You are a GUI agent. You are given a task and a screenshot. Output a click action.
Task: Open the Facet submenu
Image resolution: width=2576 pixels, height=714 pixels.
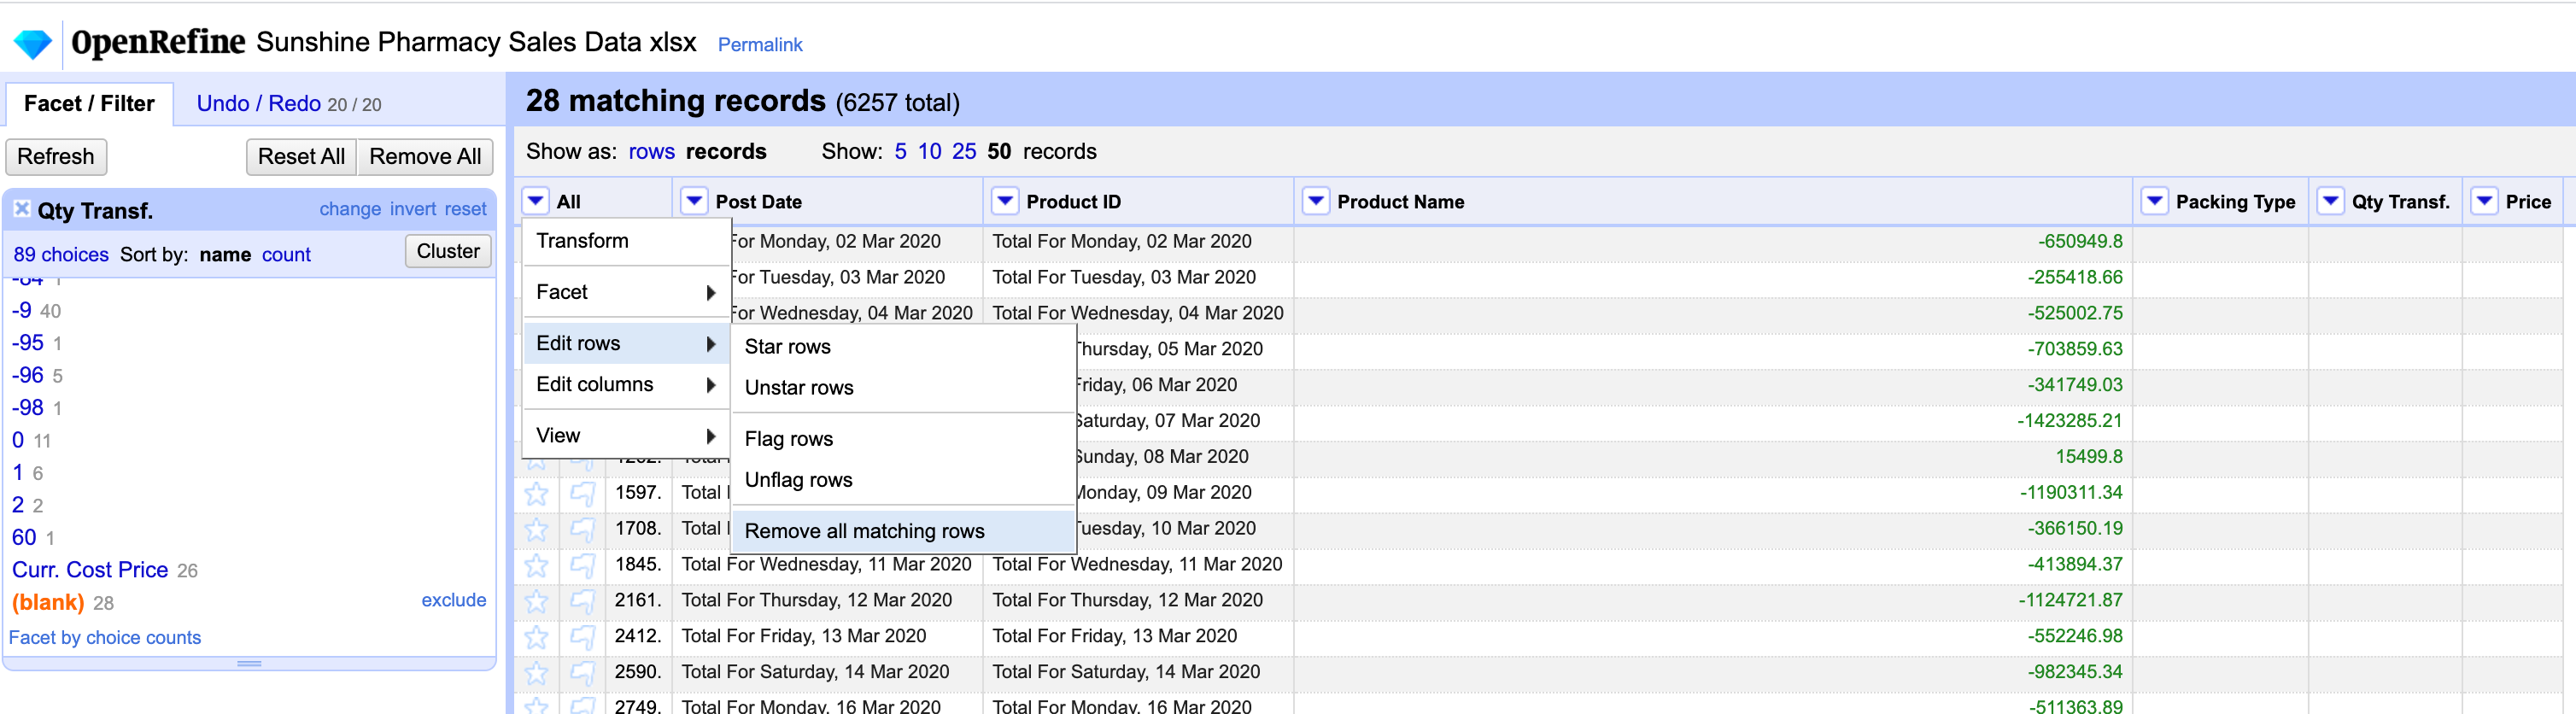click(625, 292)
